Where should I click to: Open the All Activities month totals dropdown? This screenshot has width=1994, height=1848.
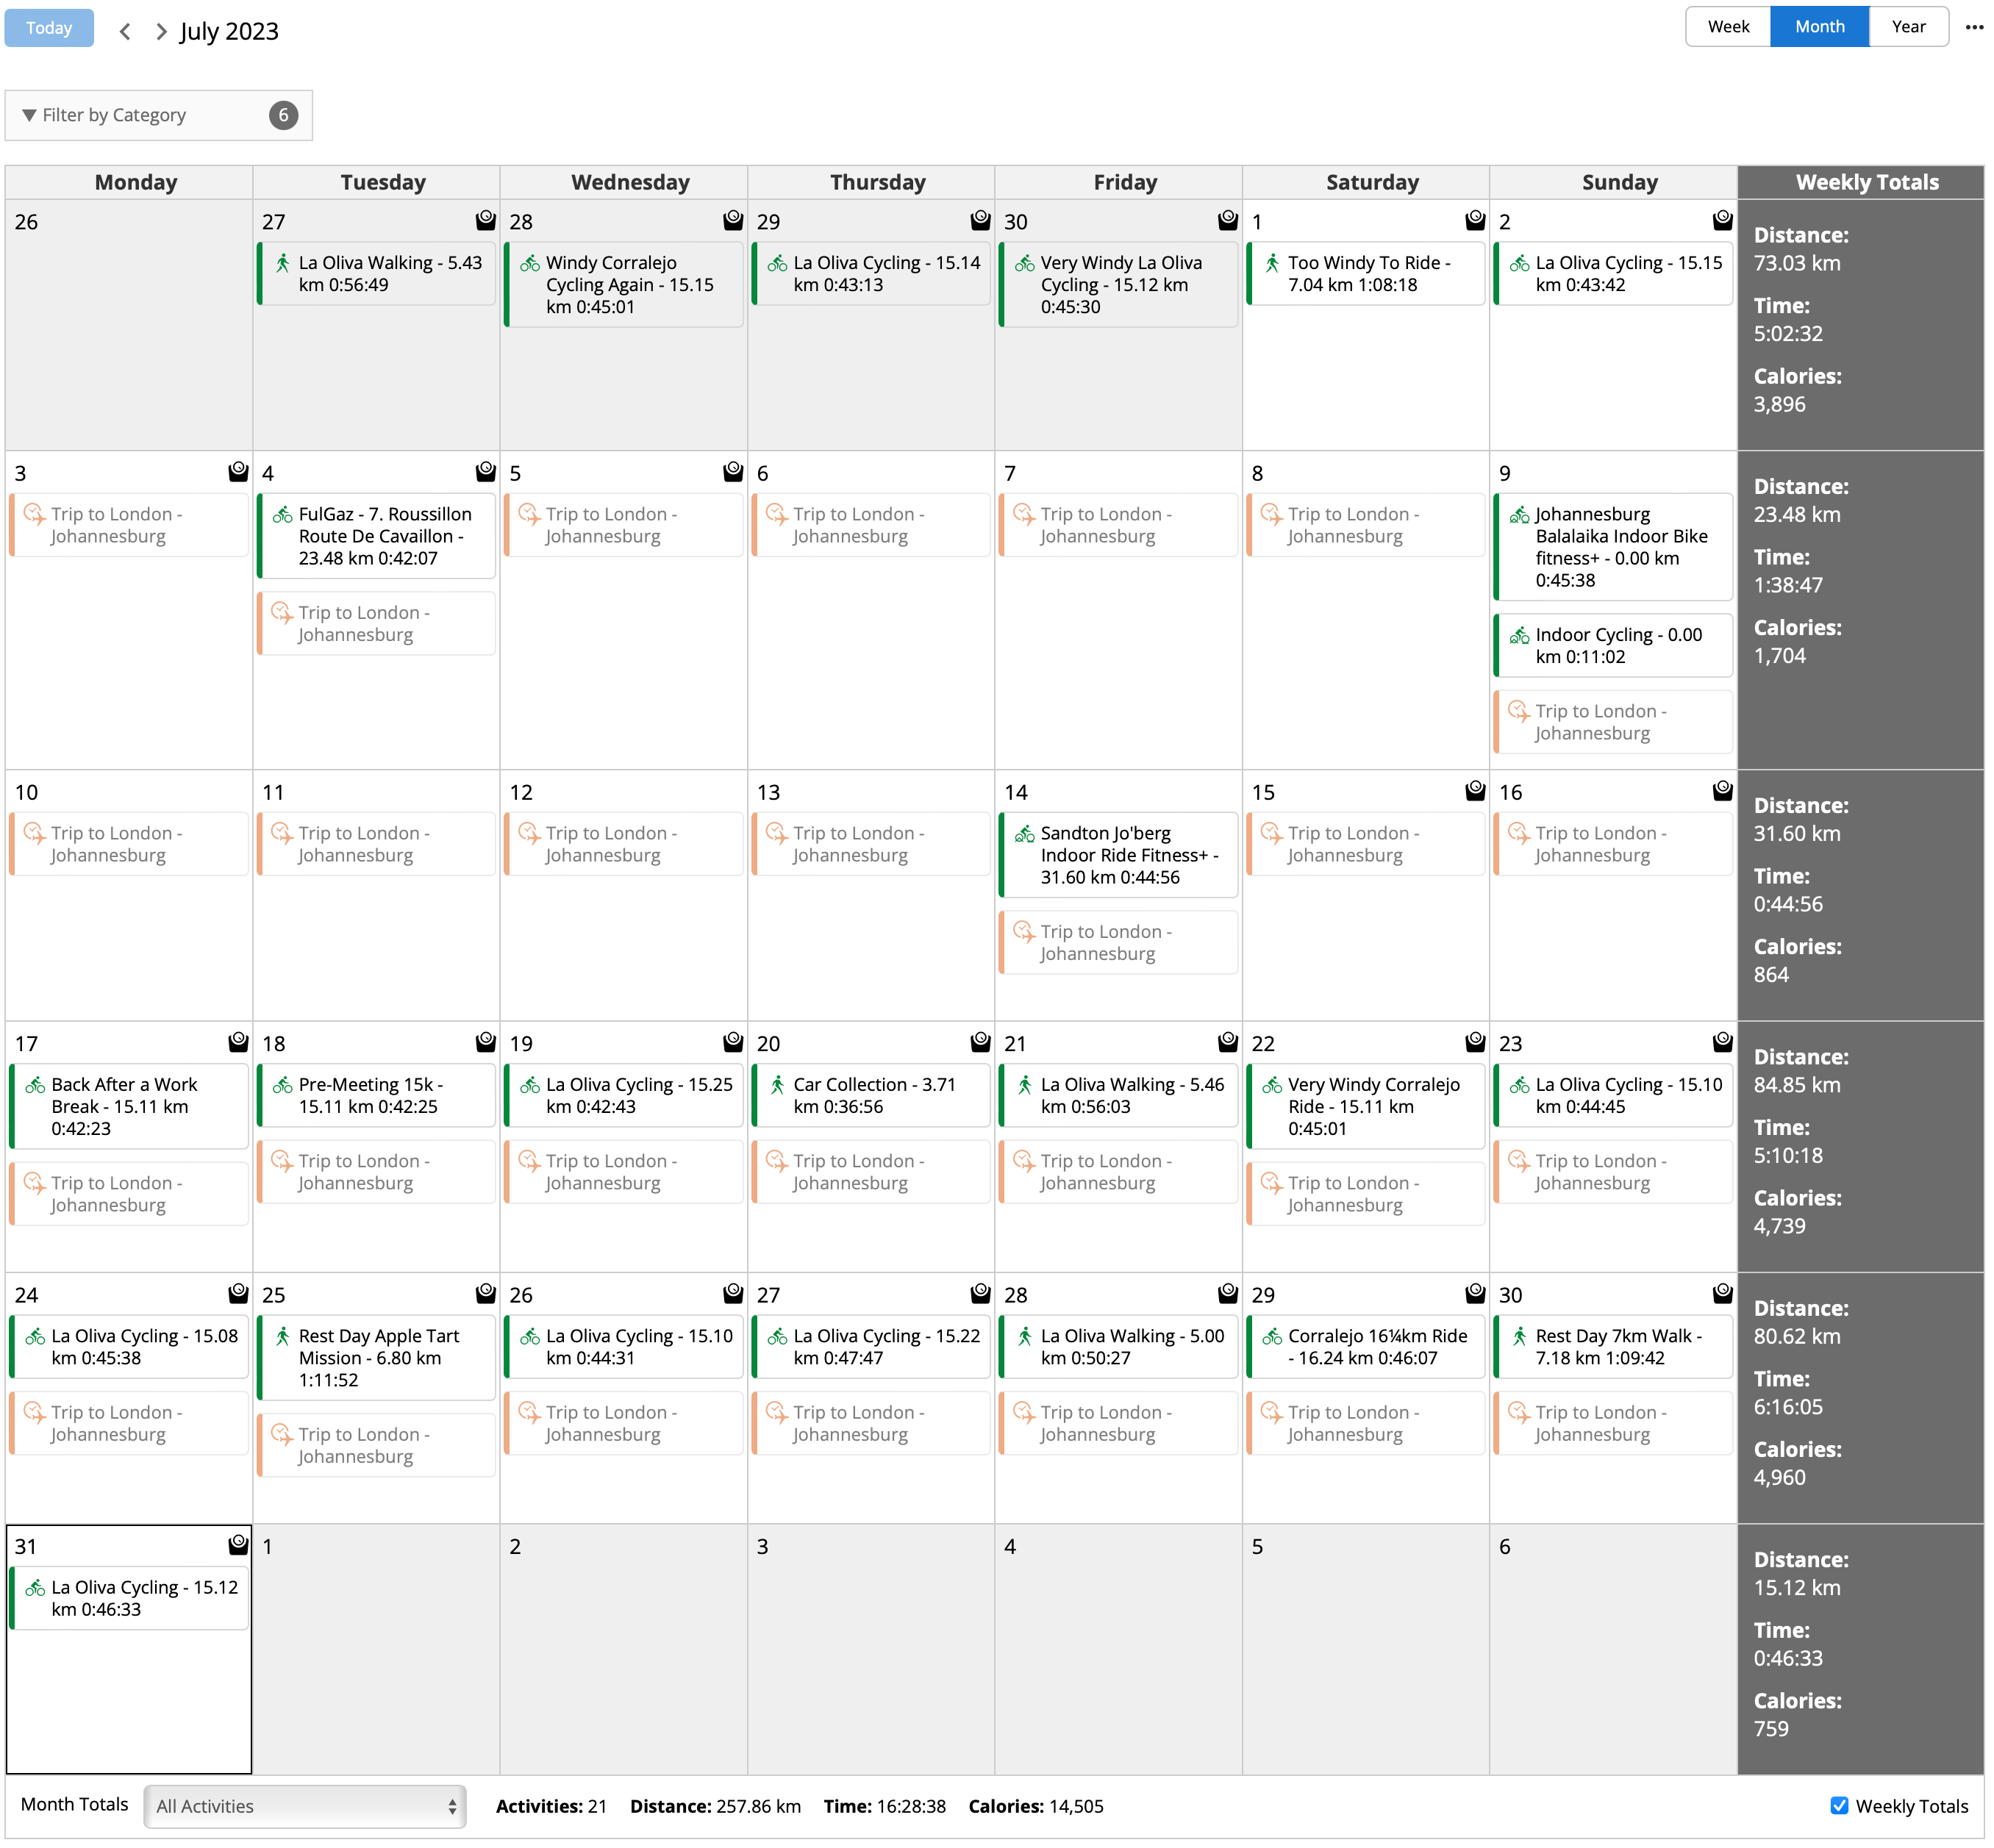tap(305, 1806)
